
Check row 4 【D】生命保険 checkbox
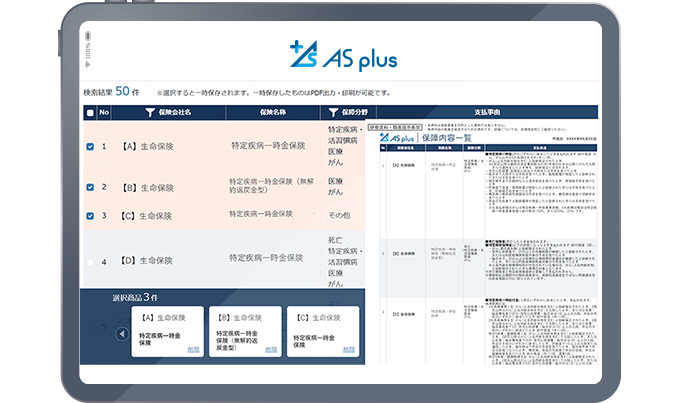coord(90,263)
